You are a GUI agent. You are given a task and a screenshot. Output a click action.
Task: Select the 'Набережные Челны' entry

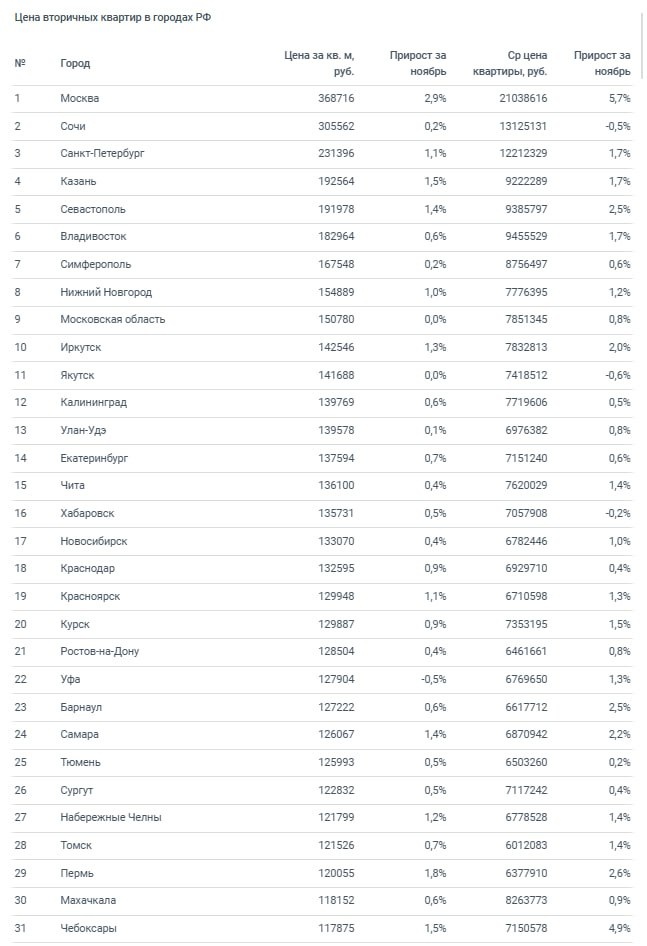(110, 817)
